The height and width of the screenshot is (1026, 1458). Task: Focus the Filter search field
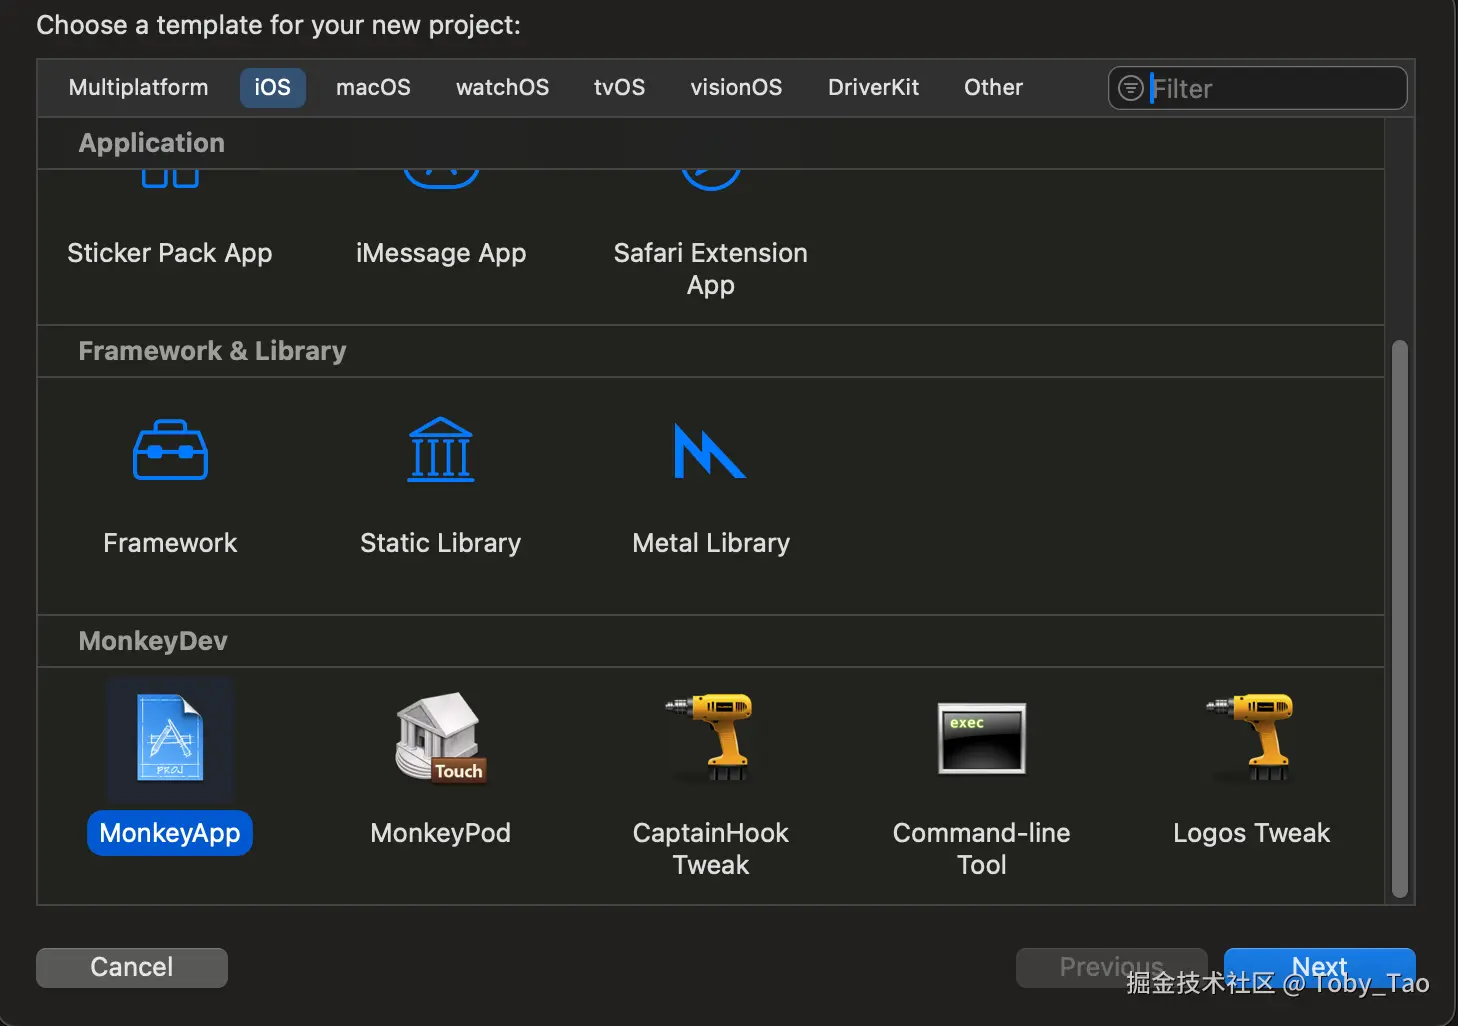pyautogui.click(x=1258, y=88)
